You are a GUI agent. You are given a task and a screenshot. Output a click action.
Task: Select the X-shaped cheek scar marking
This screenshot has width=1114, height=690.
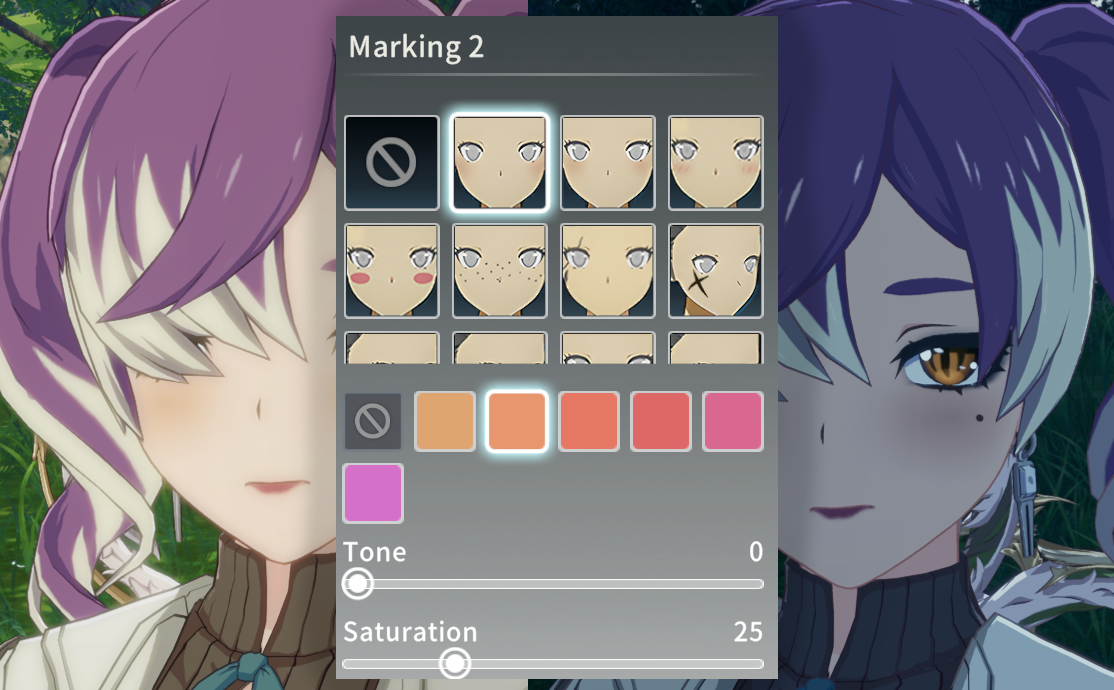coord(715,271)
